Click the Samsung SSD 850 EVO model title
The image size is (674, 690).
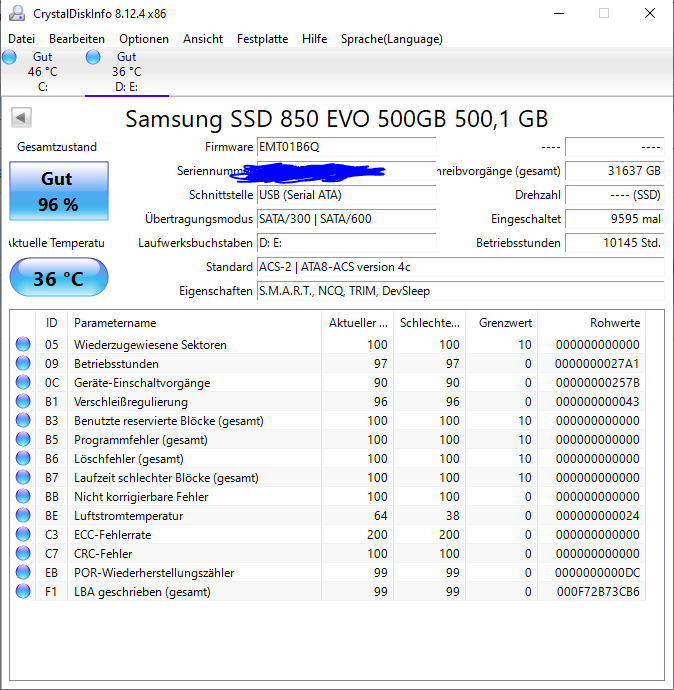click(337, 119)
